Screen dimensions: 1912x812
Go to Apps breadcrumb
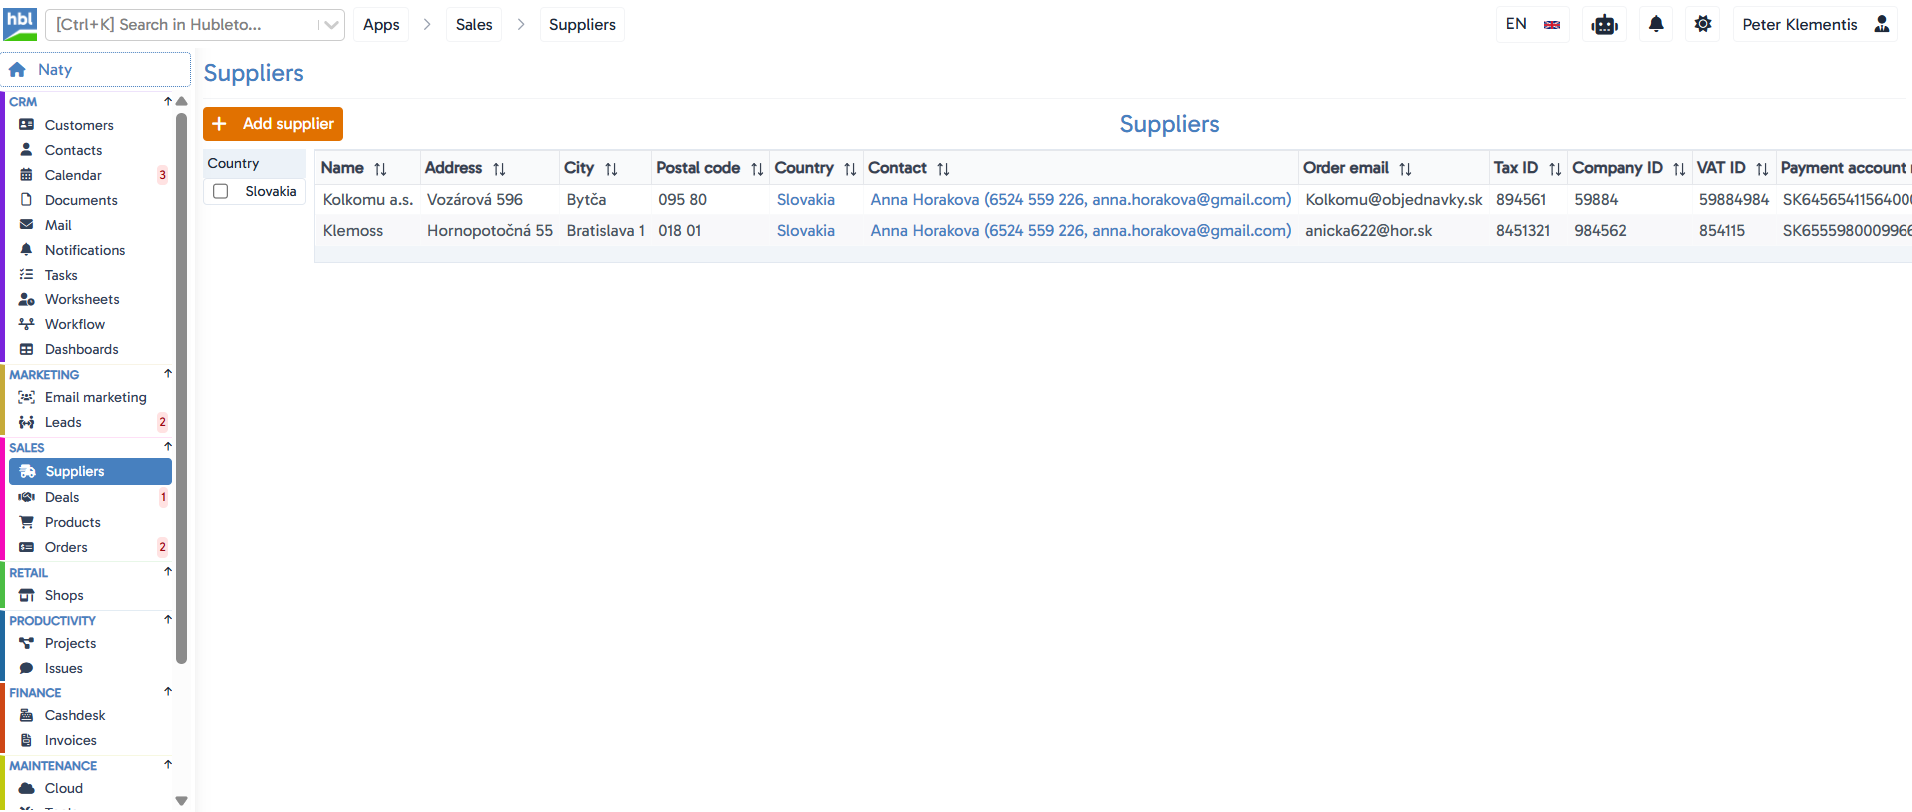tap(381, 25)
